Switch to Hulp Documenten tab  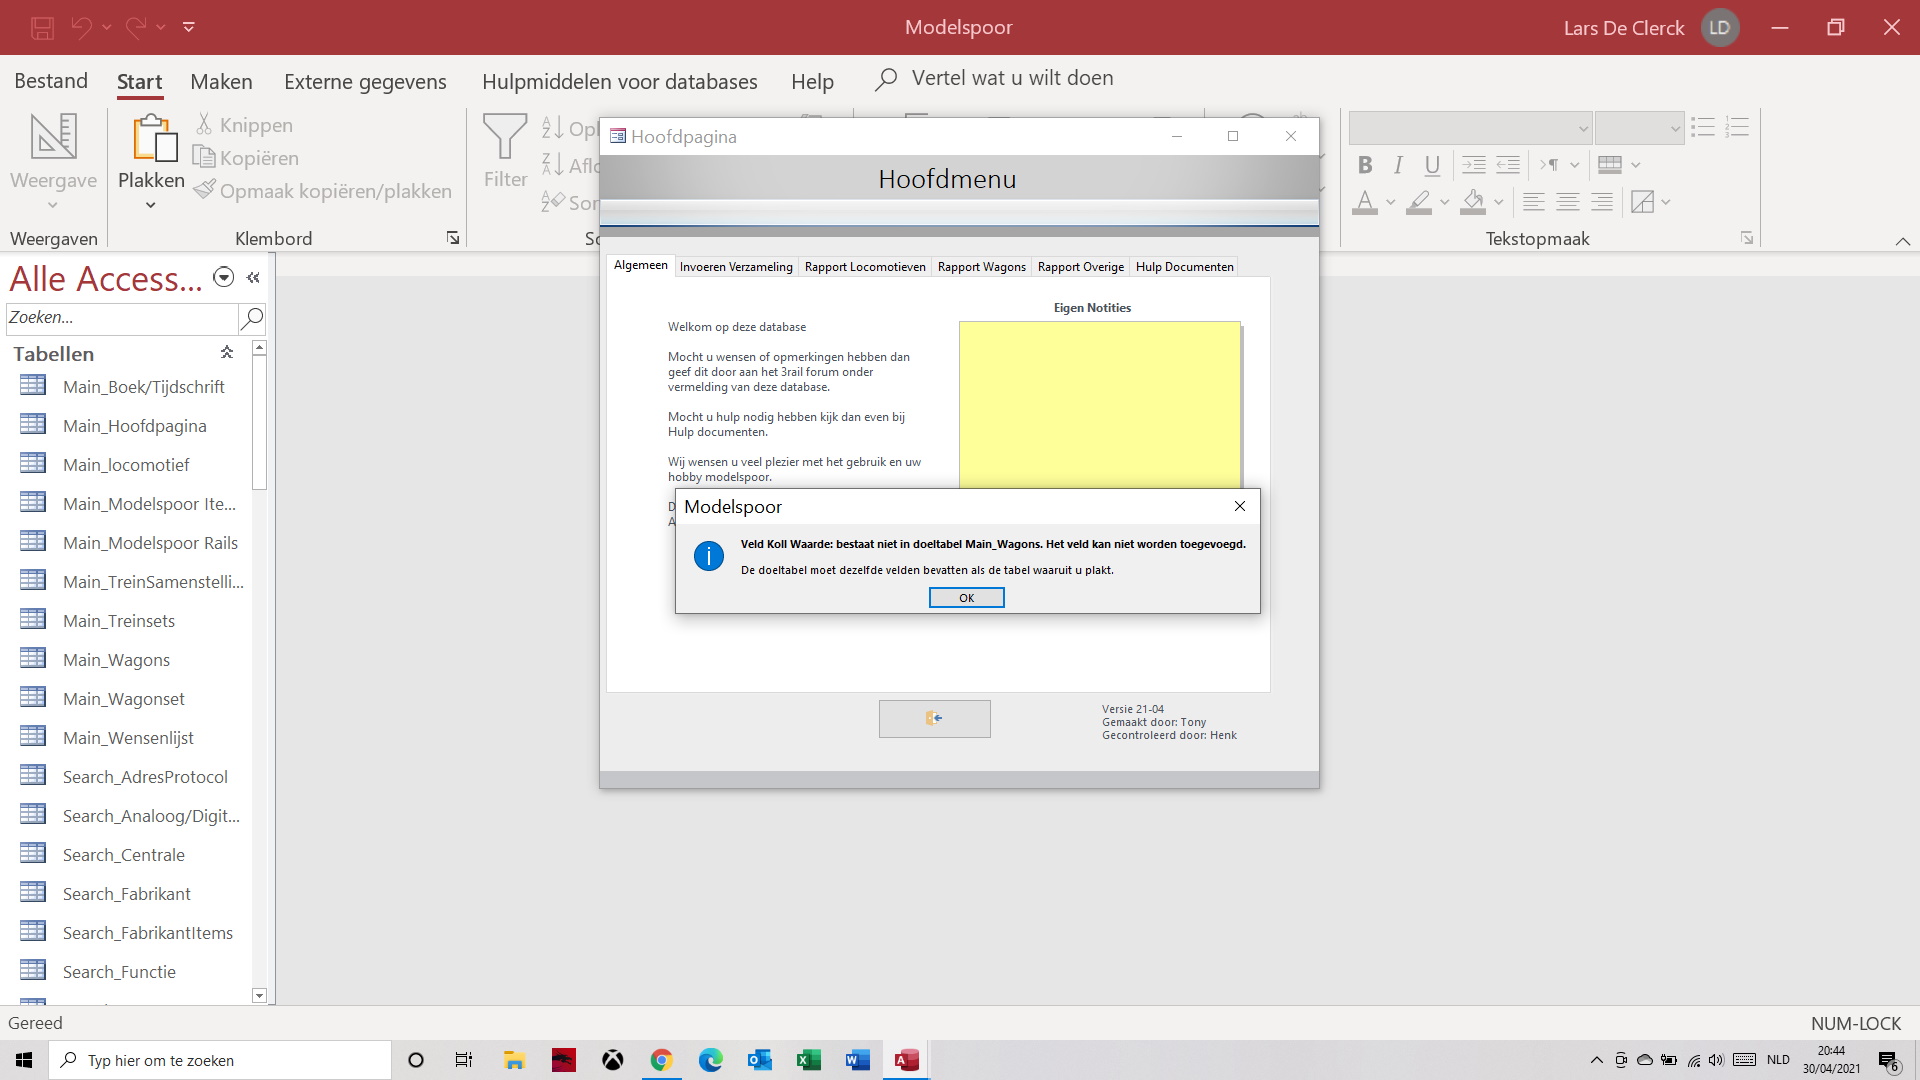1185,267
